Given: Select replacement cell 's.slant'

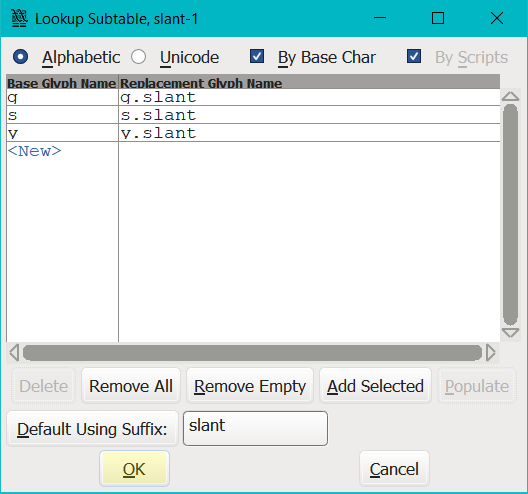Looking at the screenshot, I should coord(309,115).
